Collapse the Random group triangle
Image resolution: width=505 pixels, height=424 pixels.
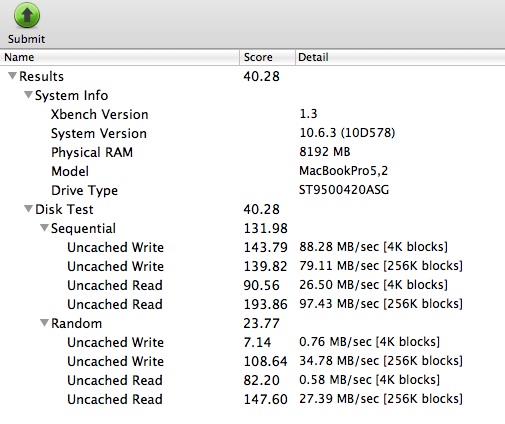(44, 323)
